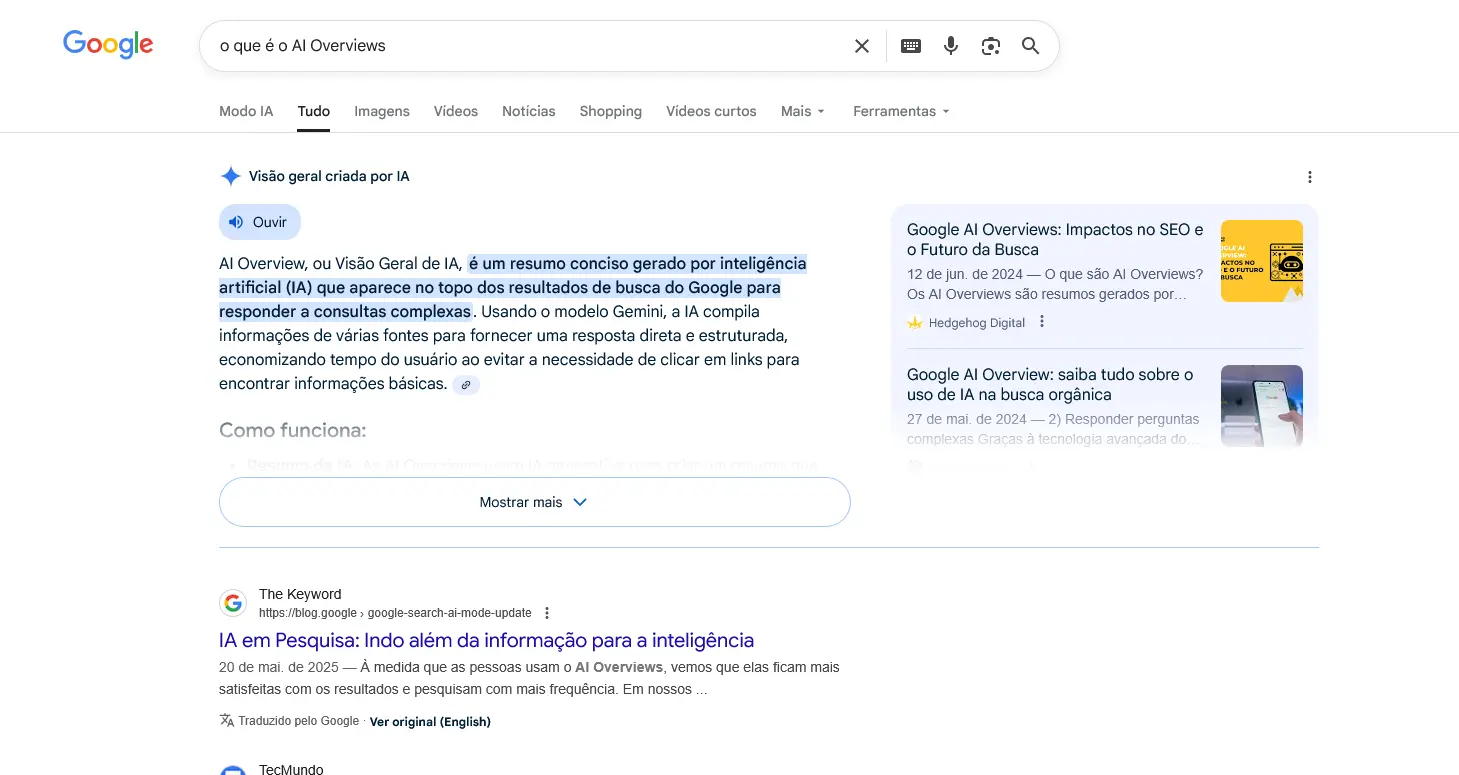Viewport: 1459px width, 775px height.
Task: Clear the search box with X icon
Action: (x=861, y=46)
